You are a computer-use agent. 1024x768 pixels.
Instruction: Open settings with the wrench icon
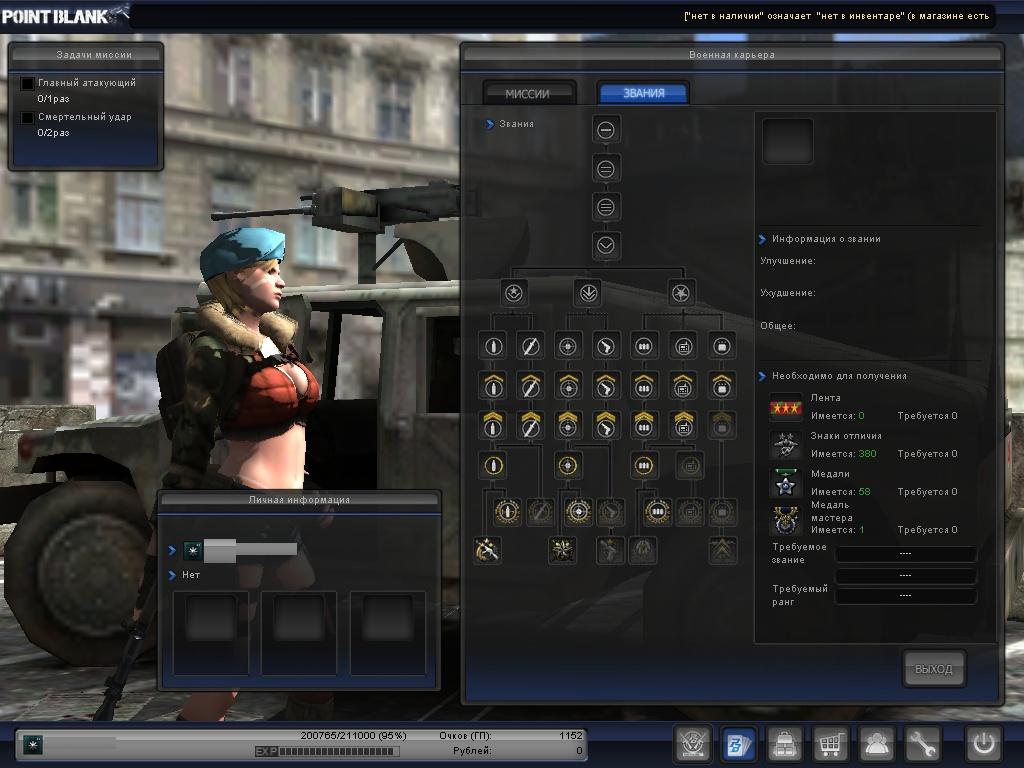click(923, 745)
